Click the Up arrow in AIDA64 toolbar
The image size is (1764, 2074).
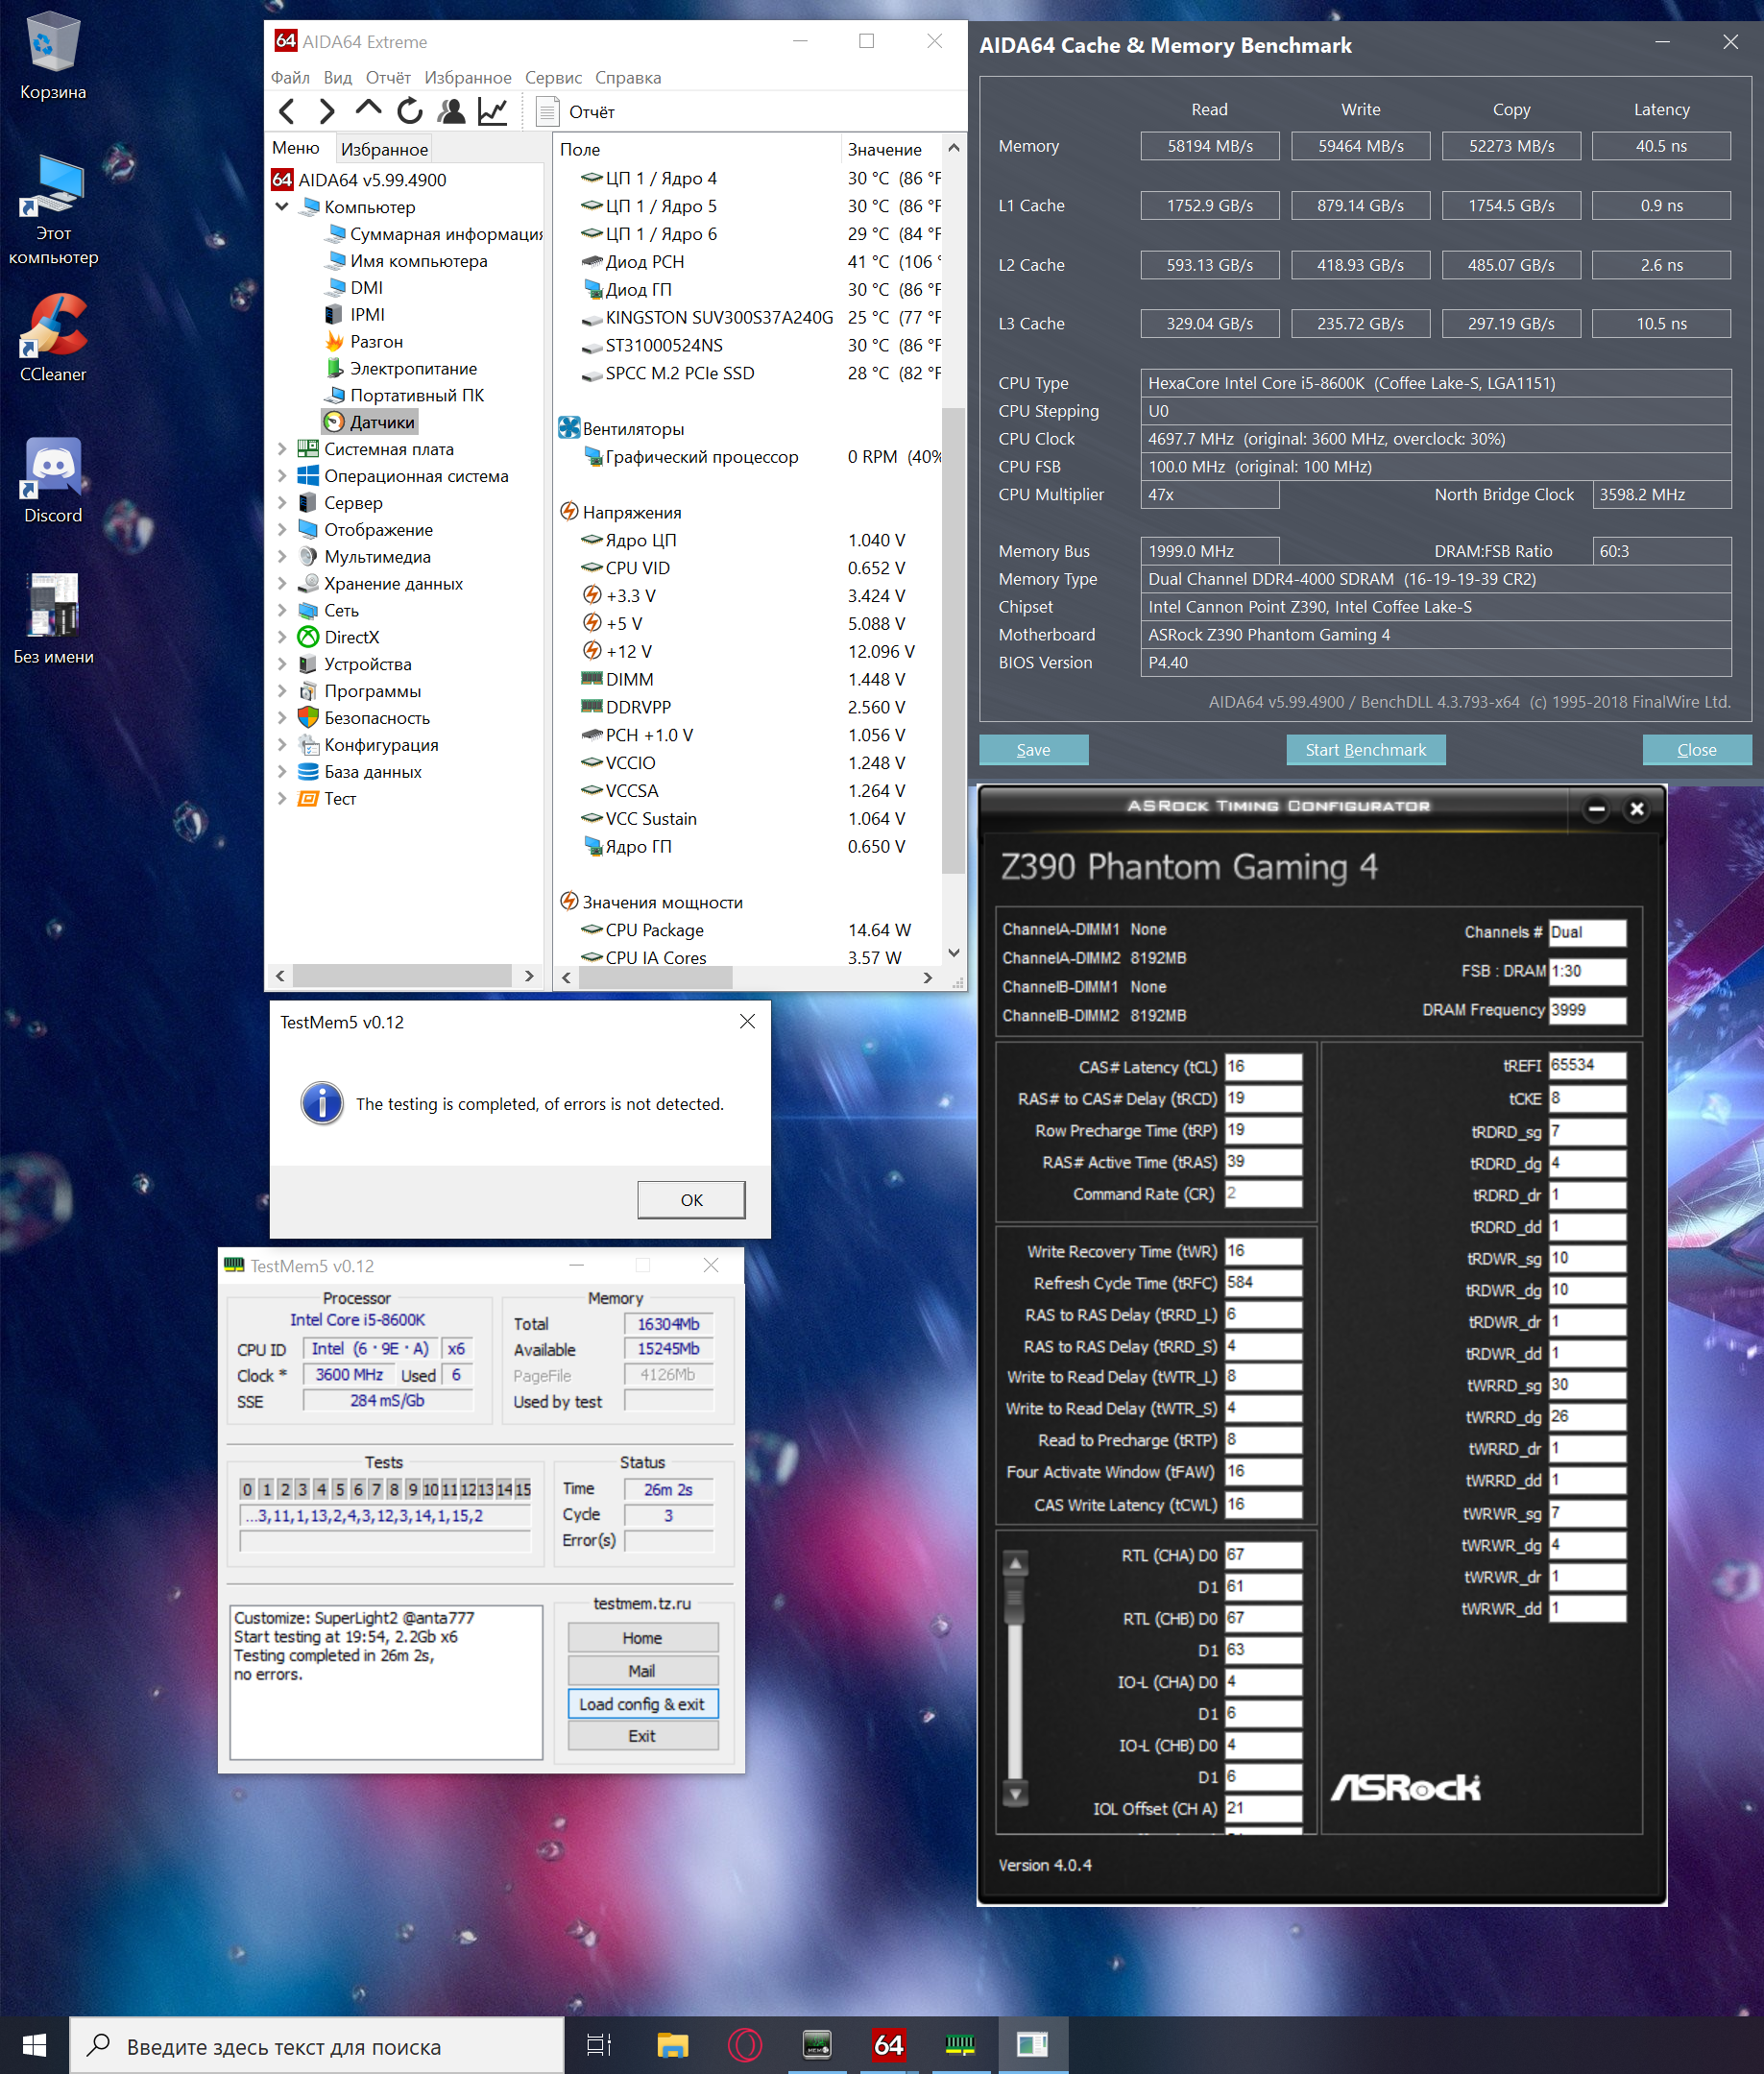tap(368, 110)
